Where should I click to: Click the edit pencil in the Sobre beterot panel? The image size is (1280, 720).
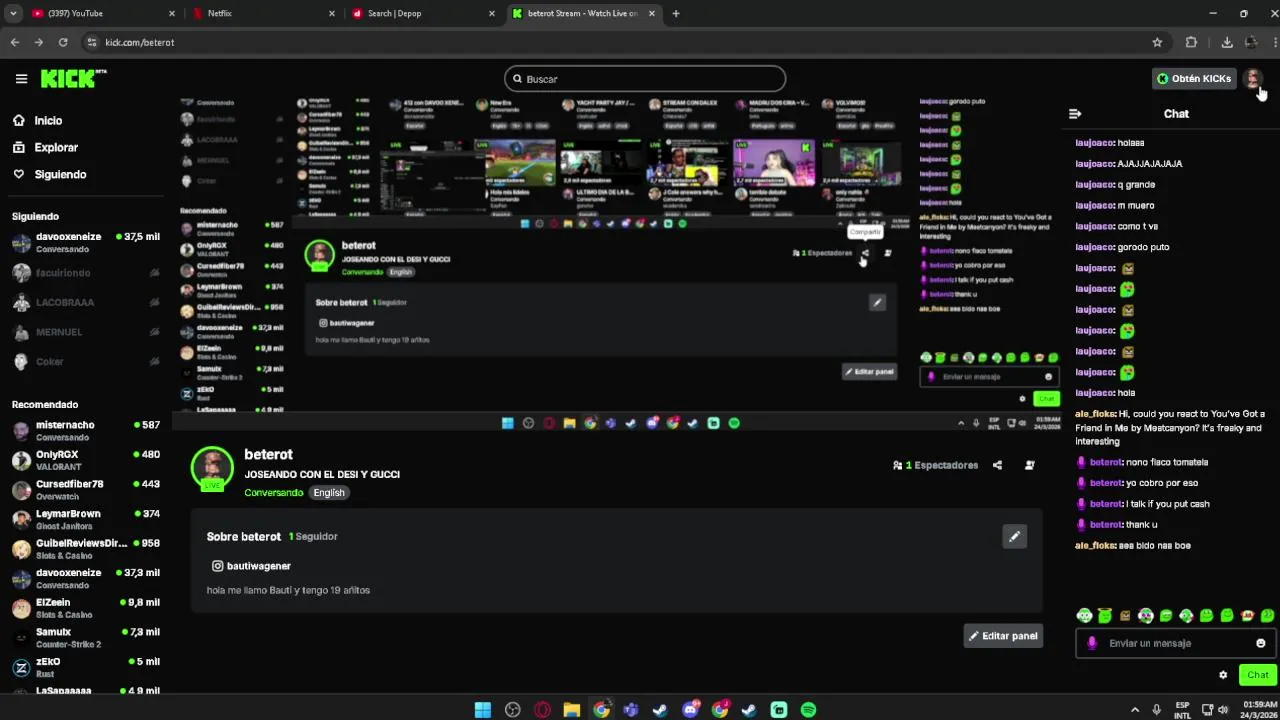(1014, 537)
